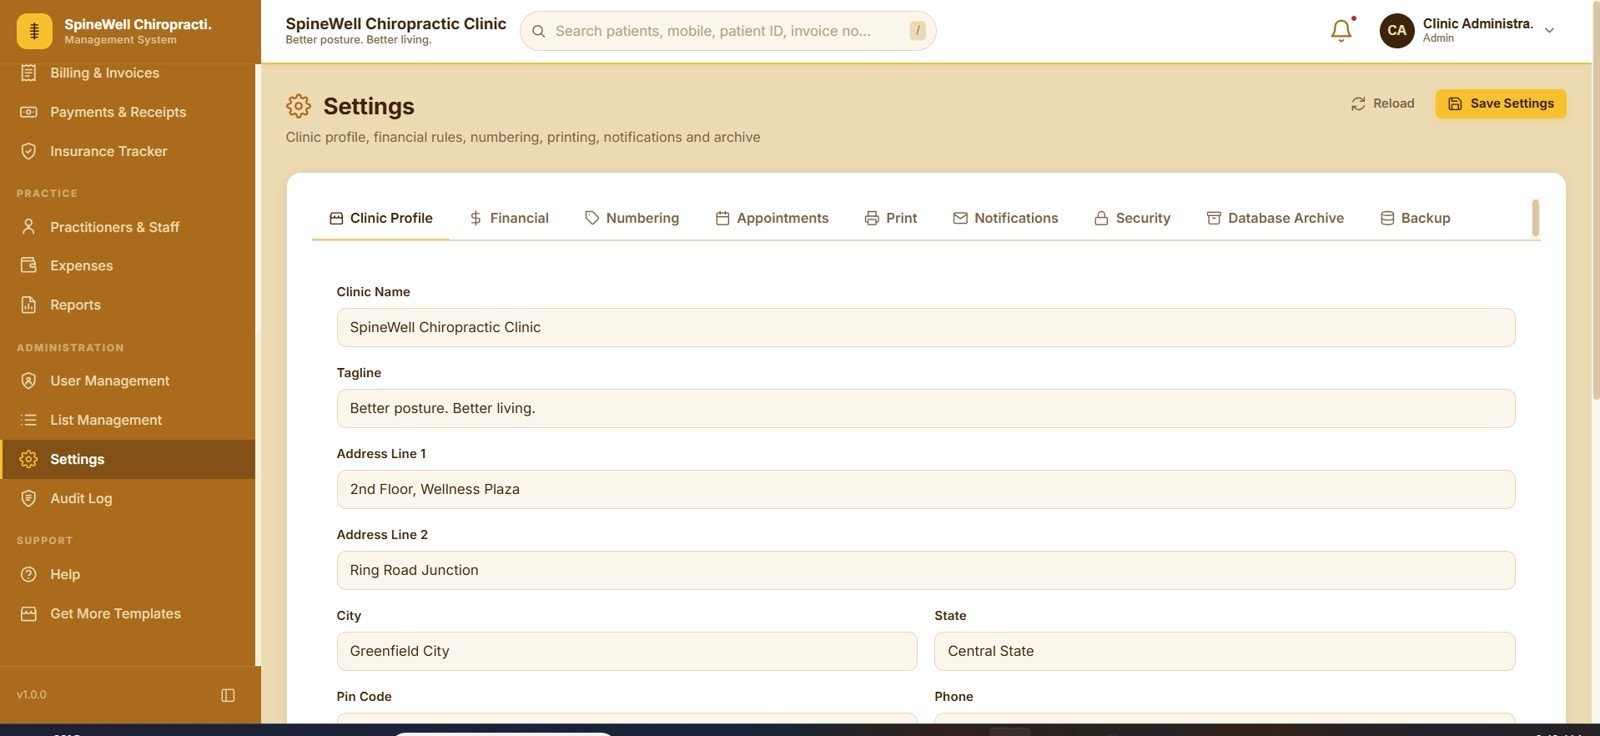Click the Reload button
Viewport: 1600px width, 736px height.
tap(1383, 104)
